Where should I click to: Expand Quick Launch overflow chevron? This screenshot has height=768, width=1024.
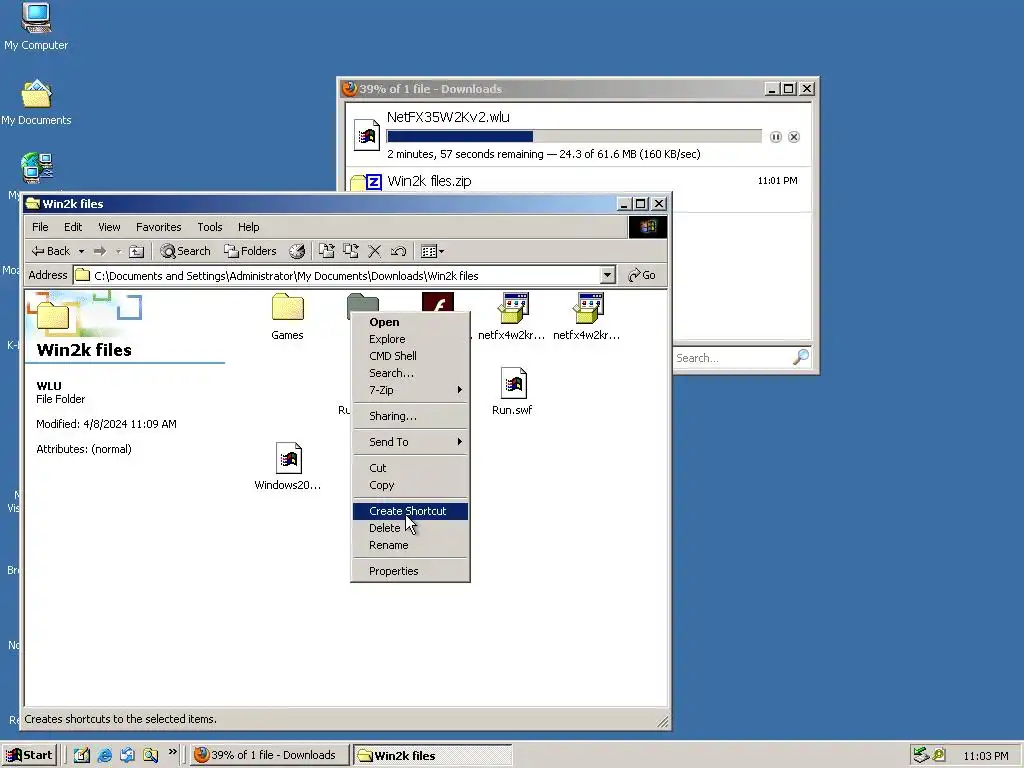click(x=172, y=752)
